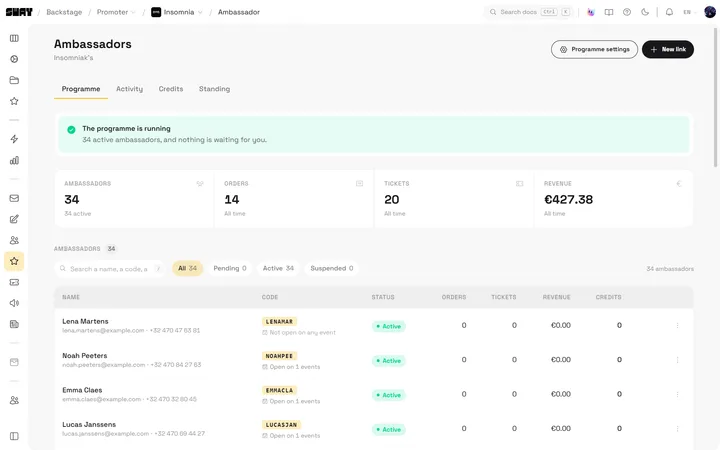Click the people icon above the sidebar collapse icon
Viewport: 720px width, 450px height.
(14, 400)
